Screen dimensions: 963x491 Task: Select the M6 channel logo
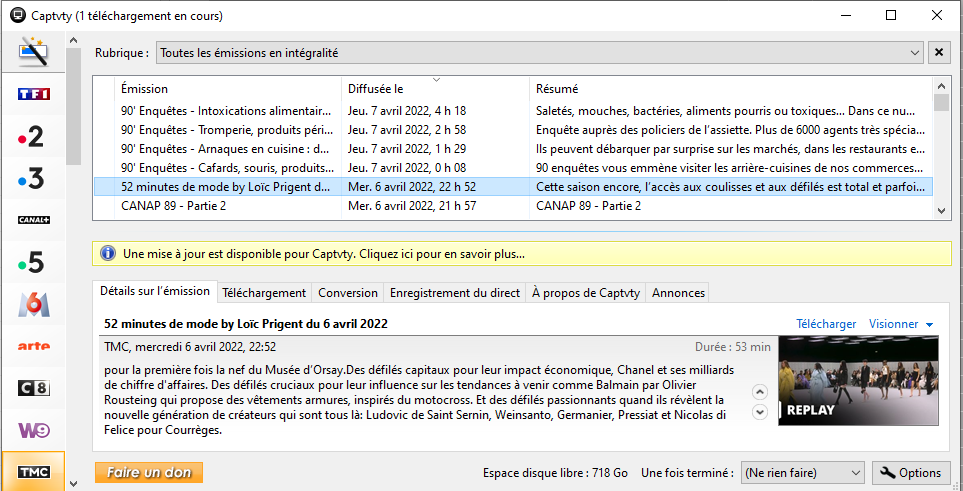tap(33, 304)
